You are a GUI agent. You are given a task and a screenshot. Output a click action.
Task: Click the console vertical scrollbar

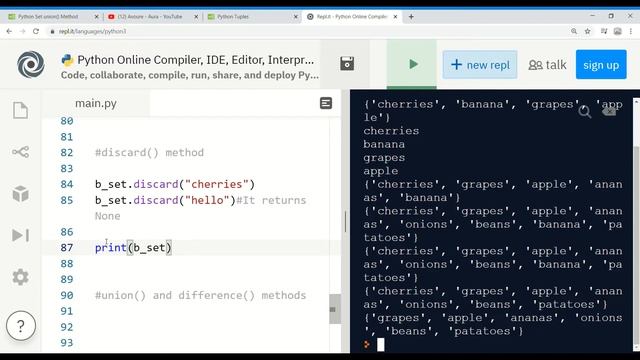click(636, 244)
